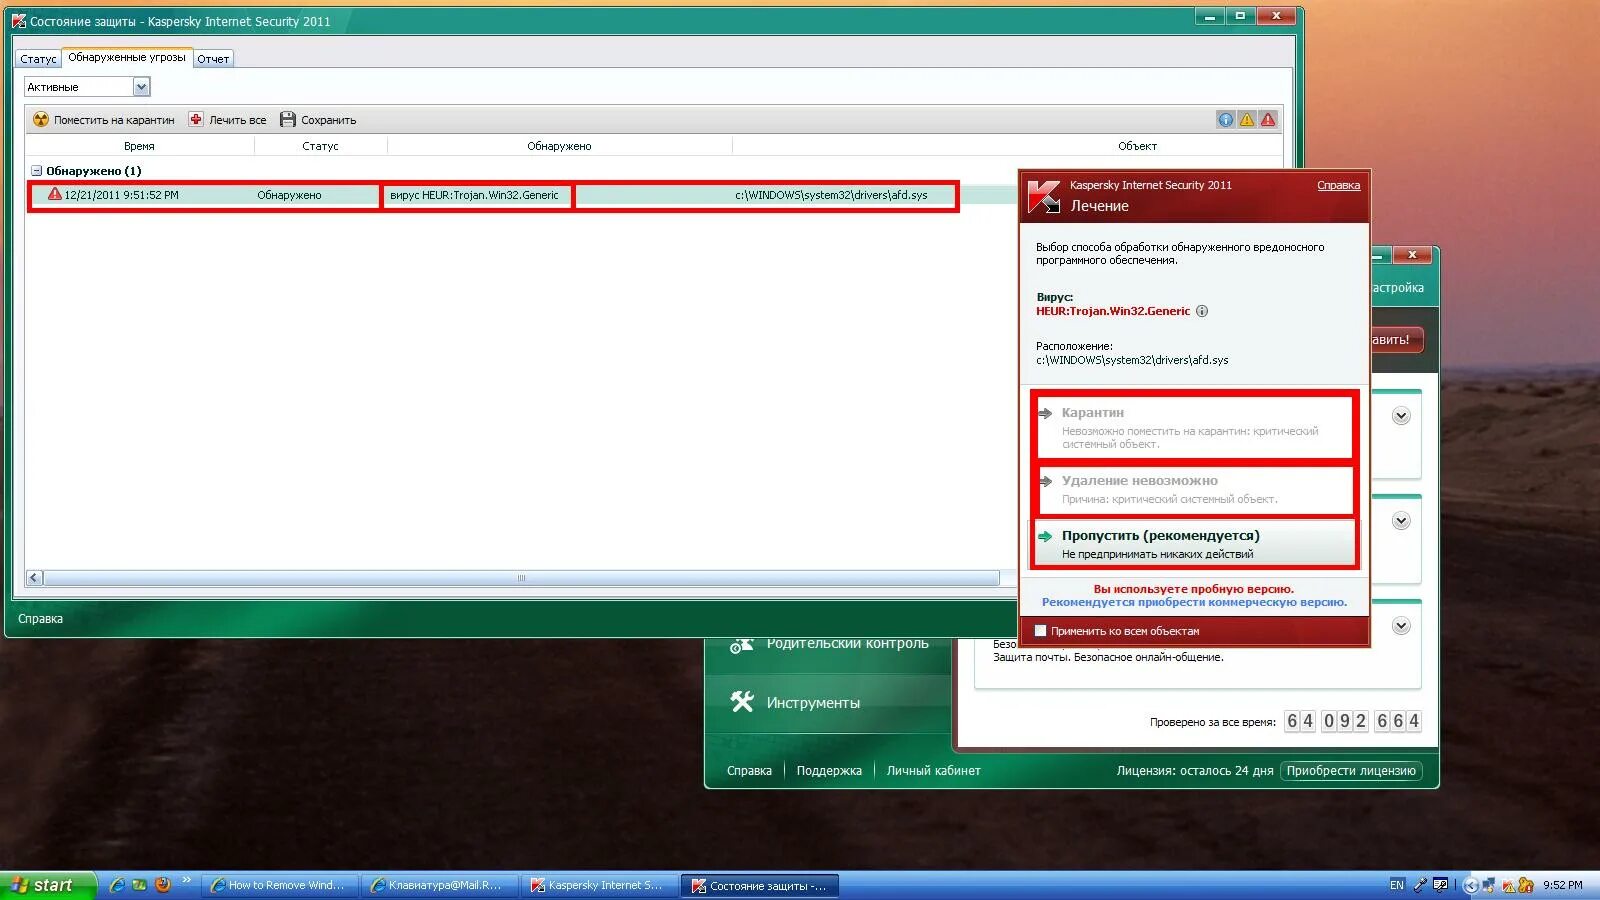This screenshot has width=1600, height=900.
Task: Click Сохранить toolbar button
Action: [318, 119]
